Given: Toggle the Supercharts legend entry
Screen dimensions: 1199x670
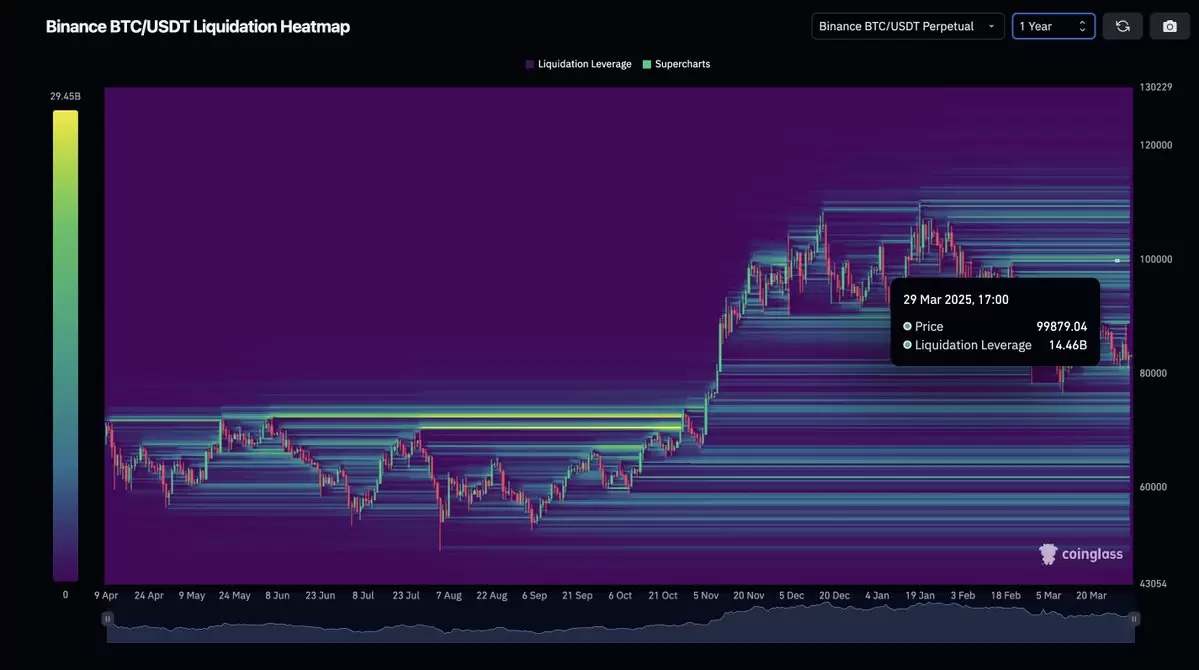Looking at the screenshot, I should click(x=676, y=64).
